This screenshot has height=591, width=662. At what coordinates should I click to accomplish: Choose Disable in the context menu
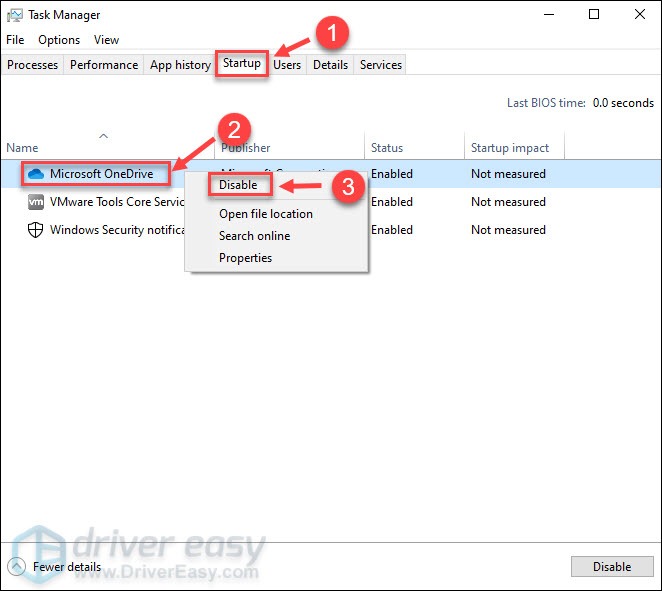click(x=238, y=185)
